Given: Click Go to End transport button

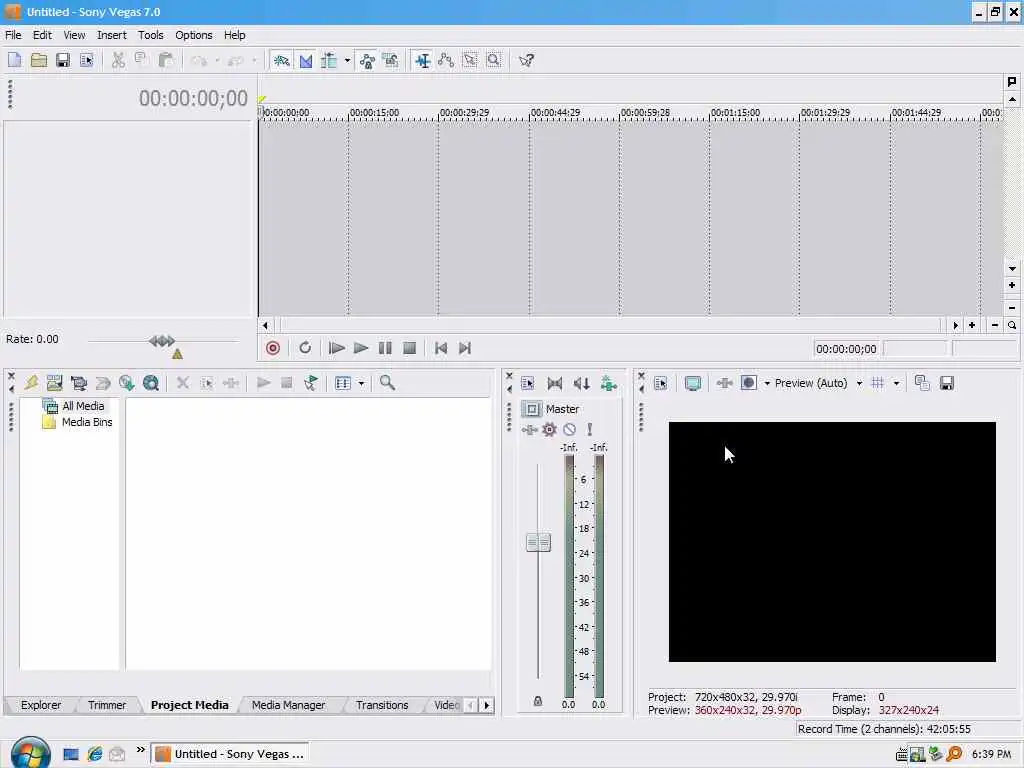Looking at the screenshot, I should (465, 348).
